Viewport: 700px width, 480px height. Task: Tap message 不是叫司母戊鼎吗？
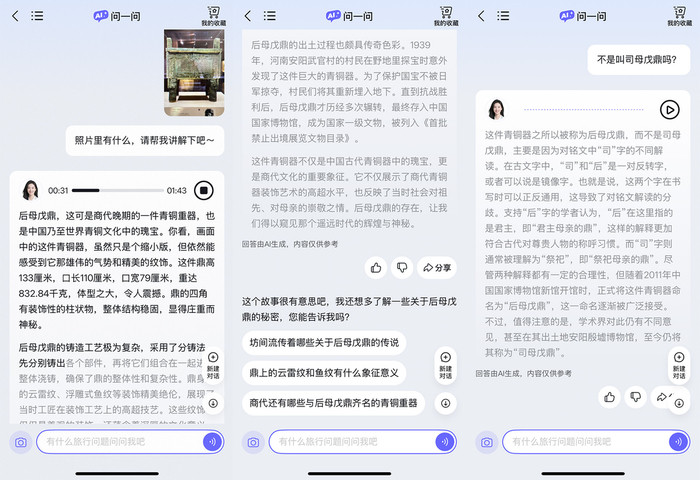[638, 59]
